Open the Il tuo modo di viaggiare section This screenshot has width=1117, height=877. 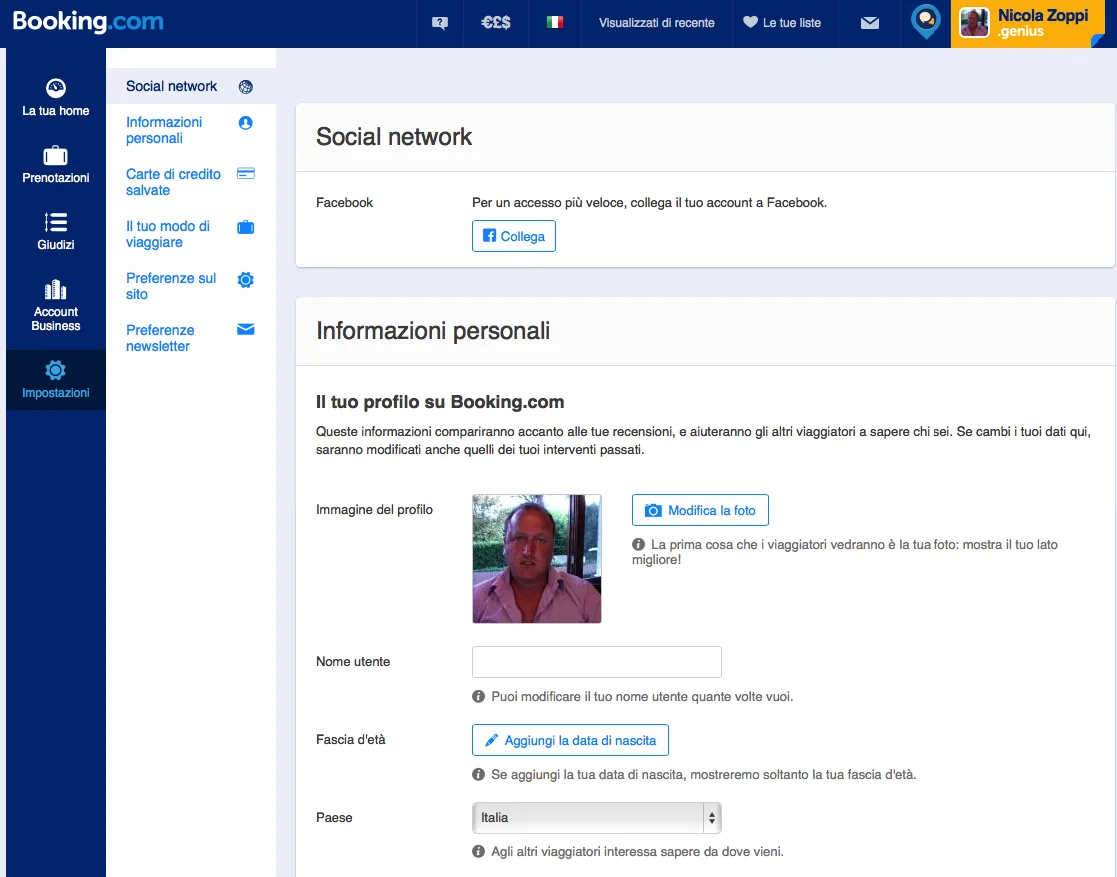tap(168, 234)
